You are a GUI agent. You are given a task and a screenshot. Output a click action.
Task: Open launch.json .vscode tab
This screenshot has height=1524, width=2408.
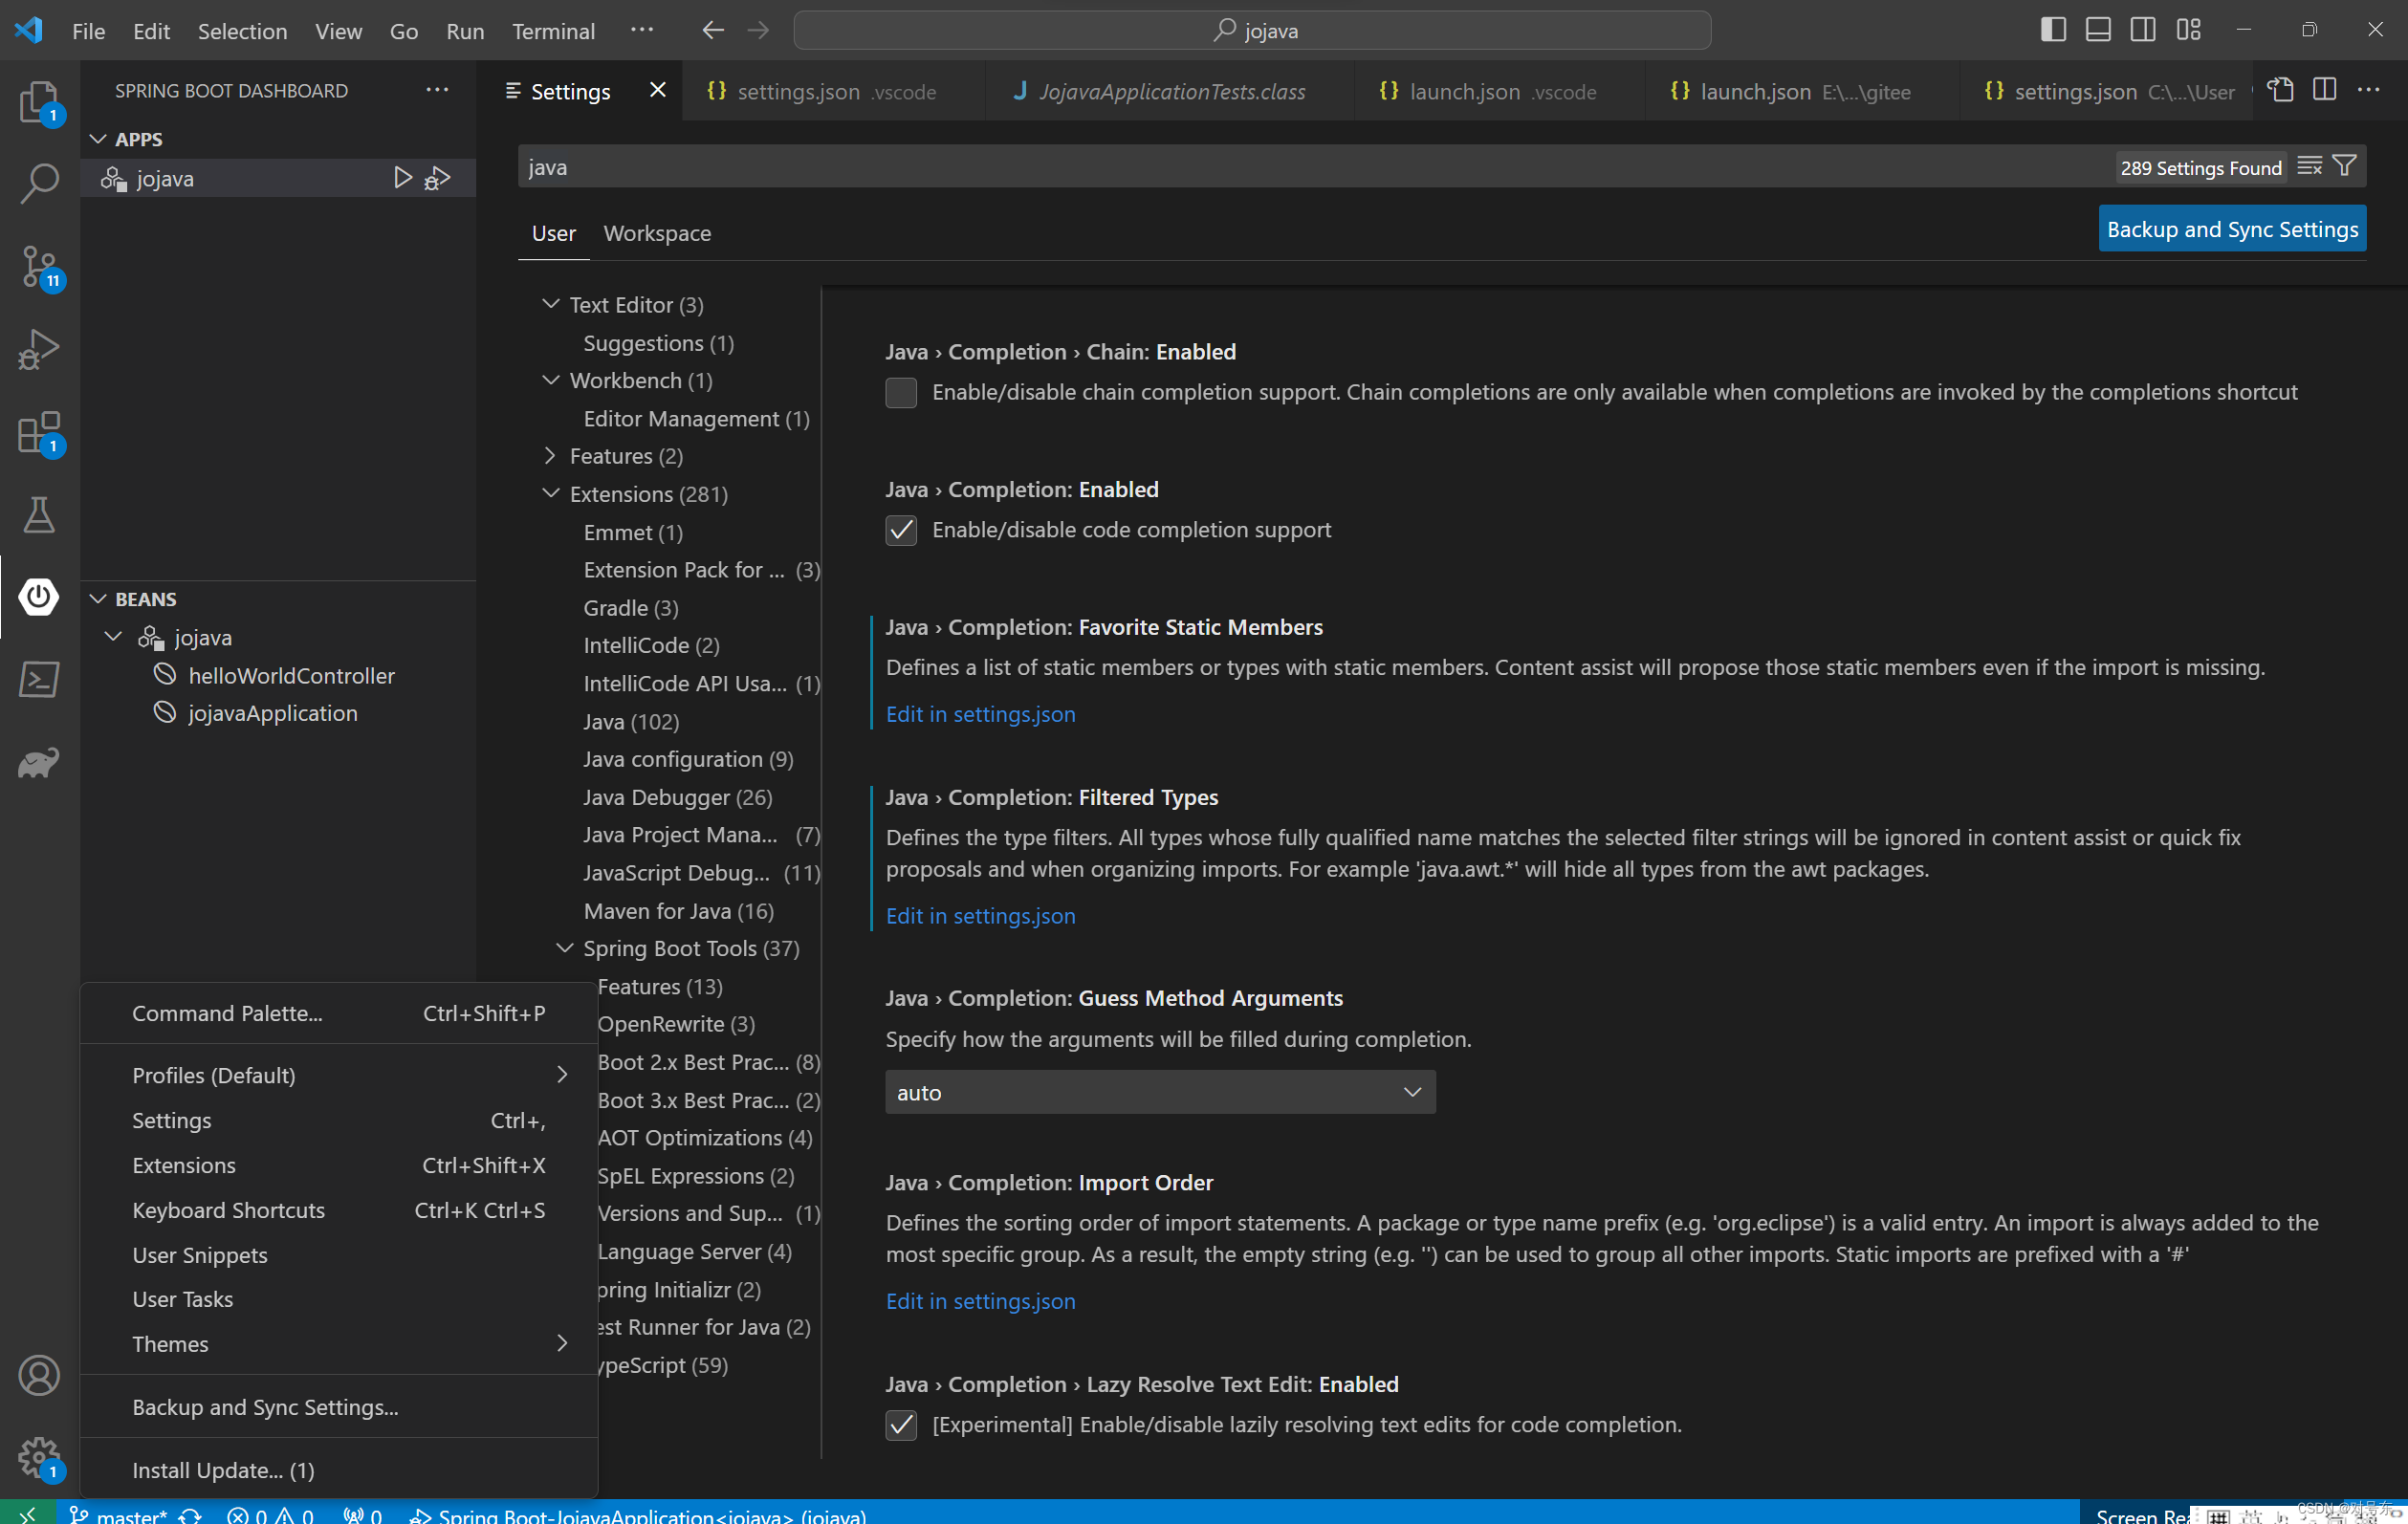coord(1501,91)
